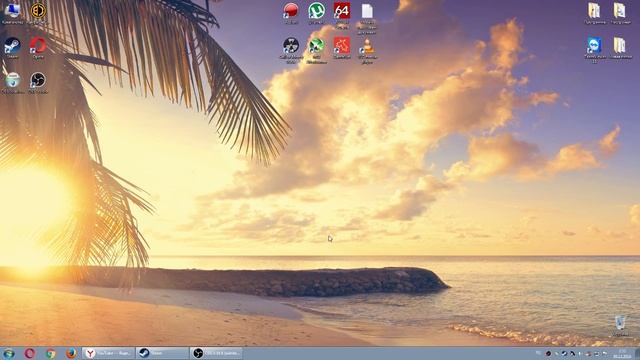Open the taskbar clock and date

click(x=622, y=353)
